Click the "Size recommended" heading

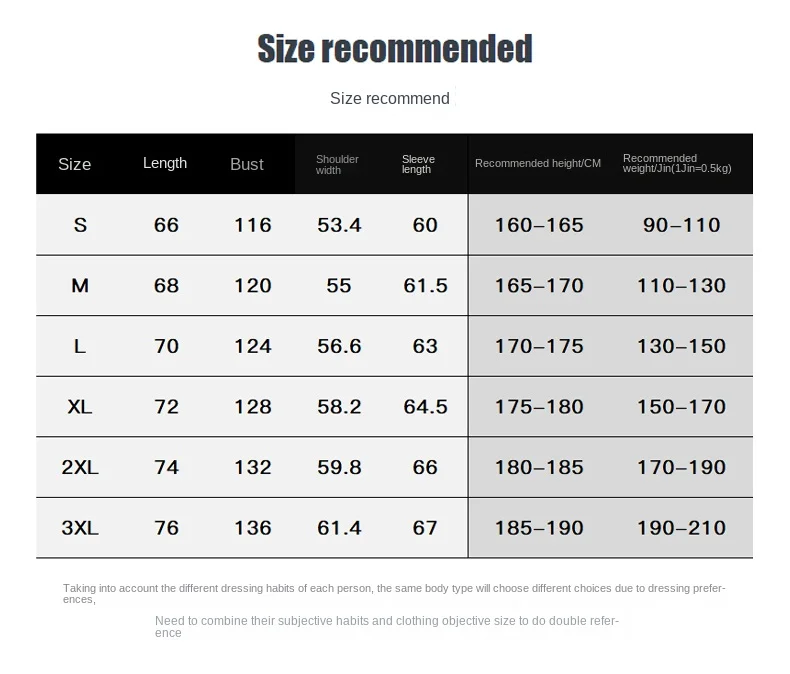394,49
